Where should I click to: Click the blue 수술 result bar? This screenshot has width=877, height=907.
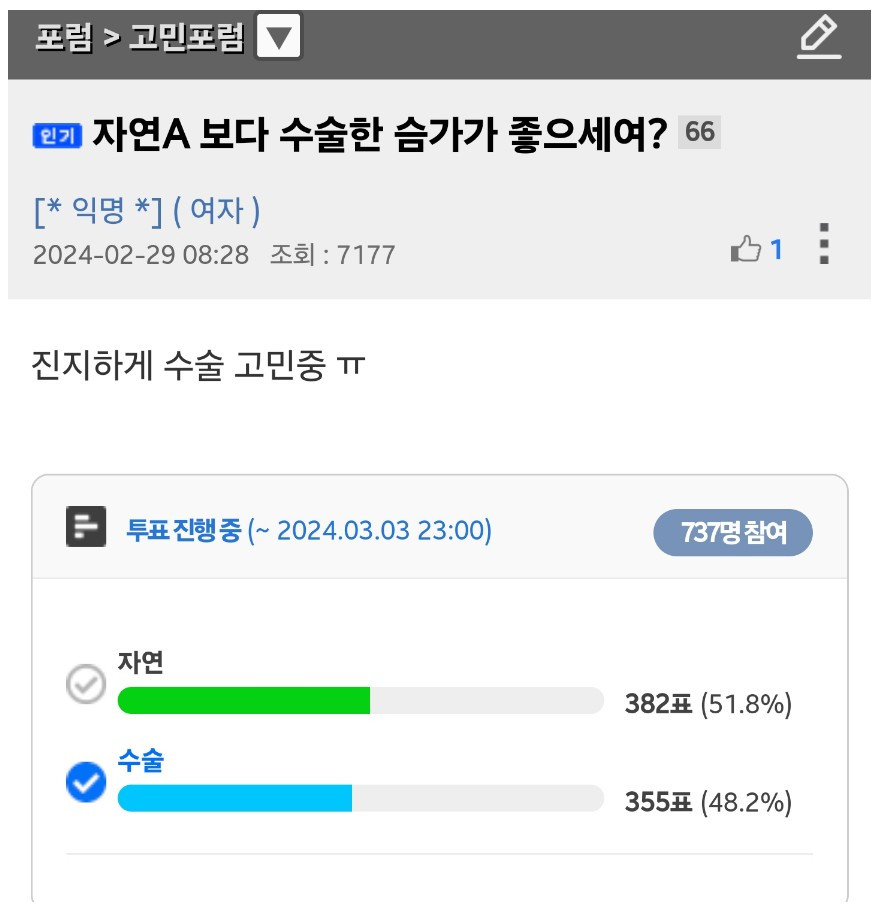point(235,798)
